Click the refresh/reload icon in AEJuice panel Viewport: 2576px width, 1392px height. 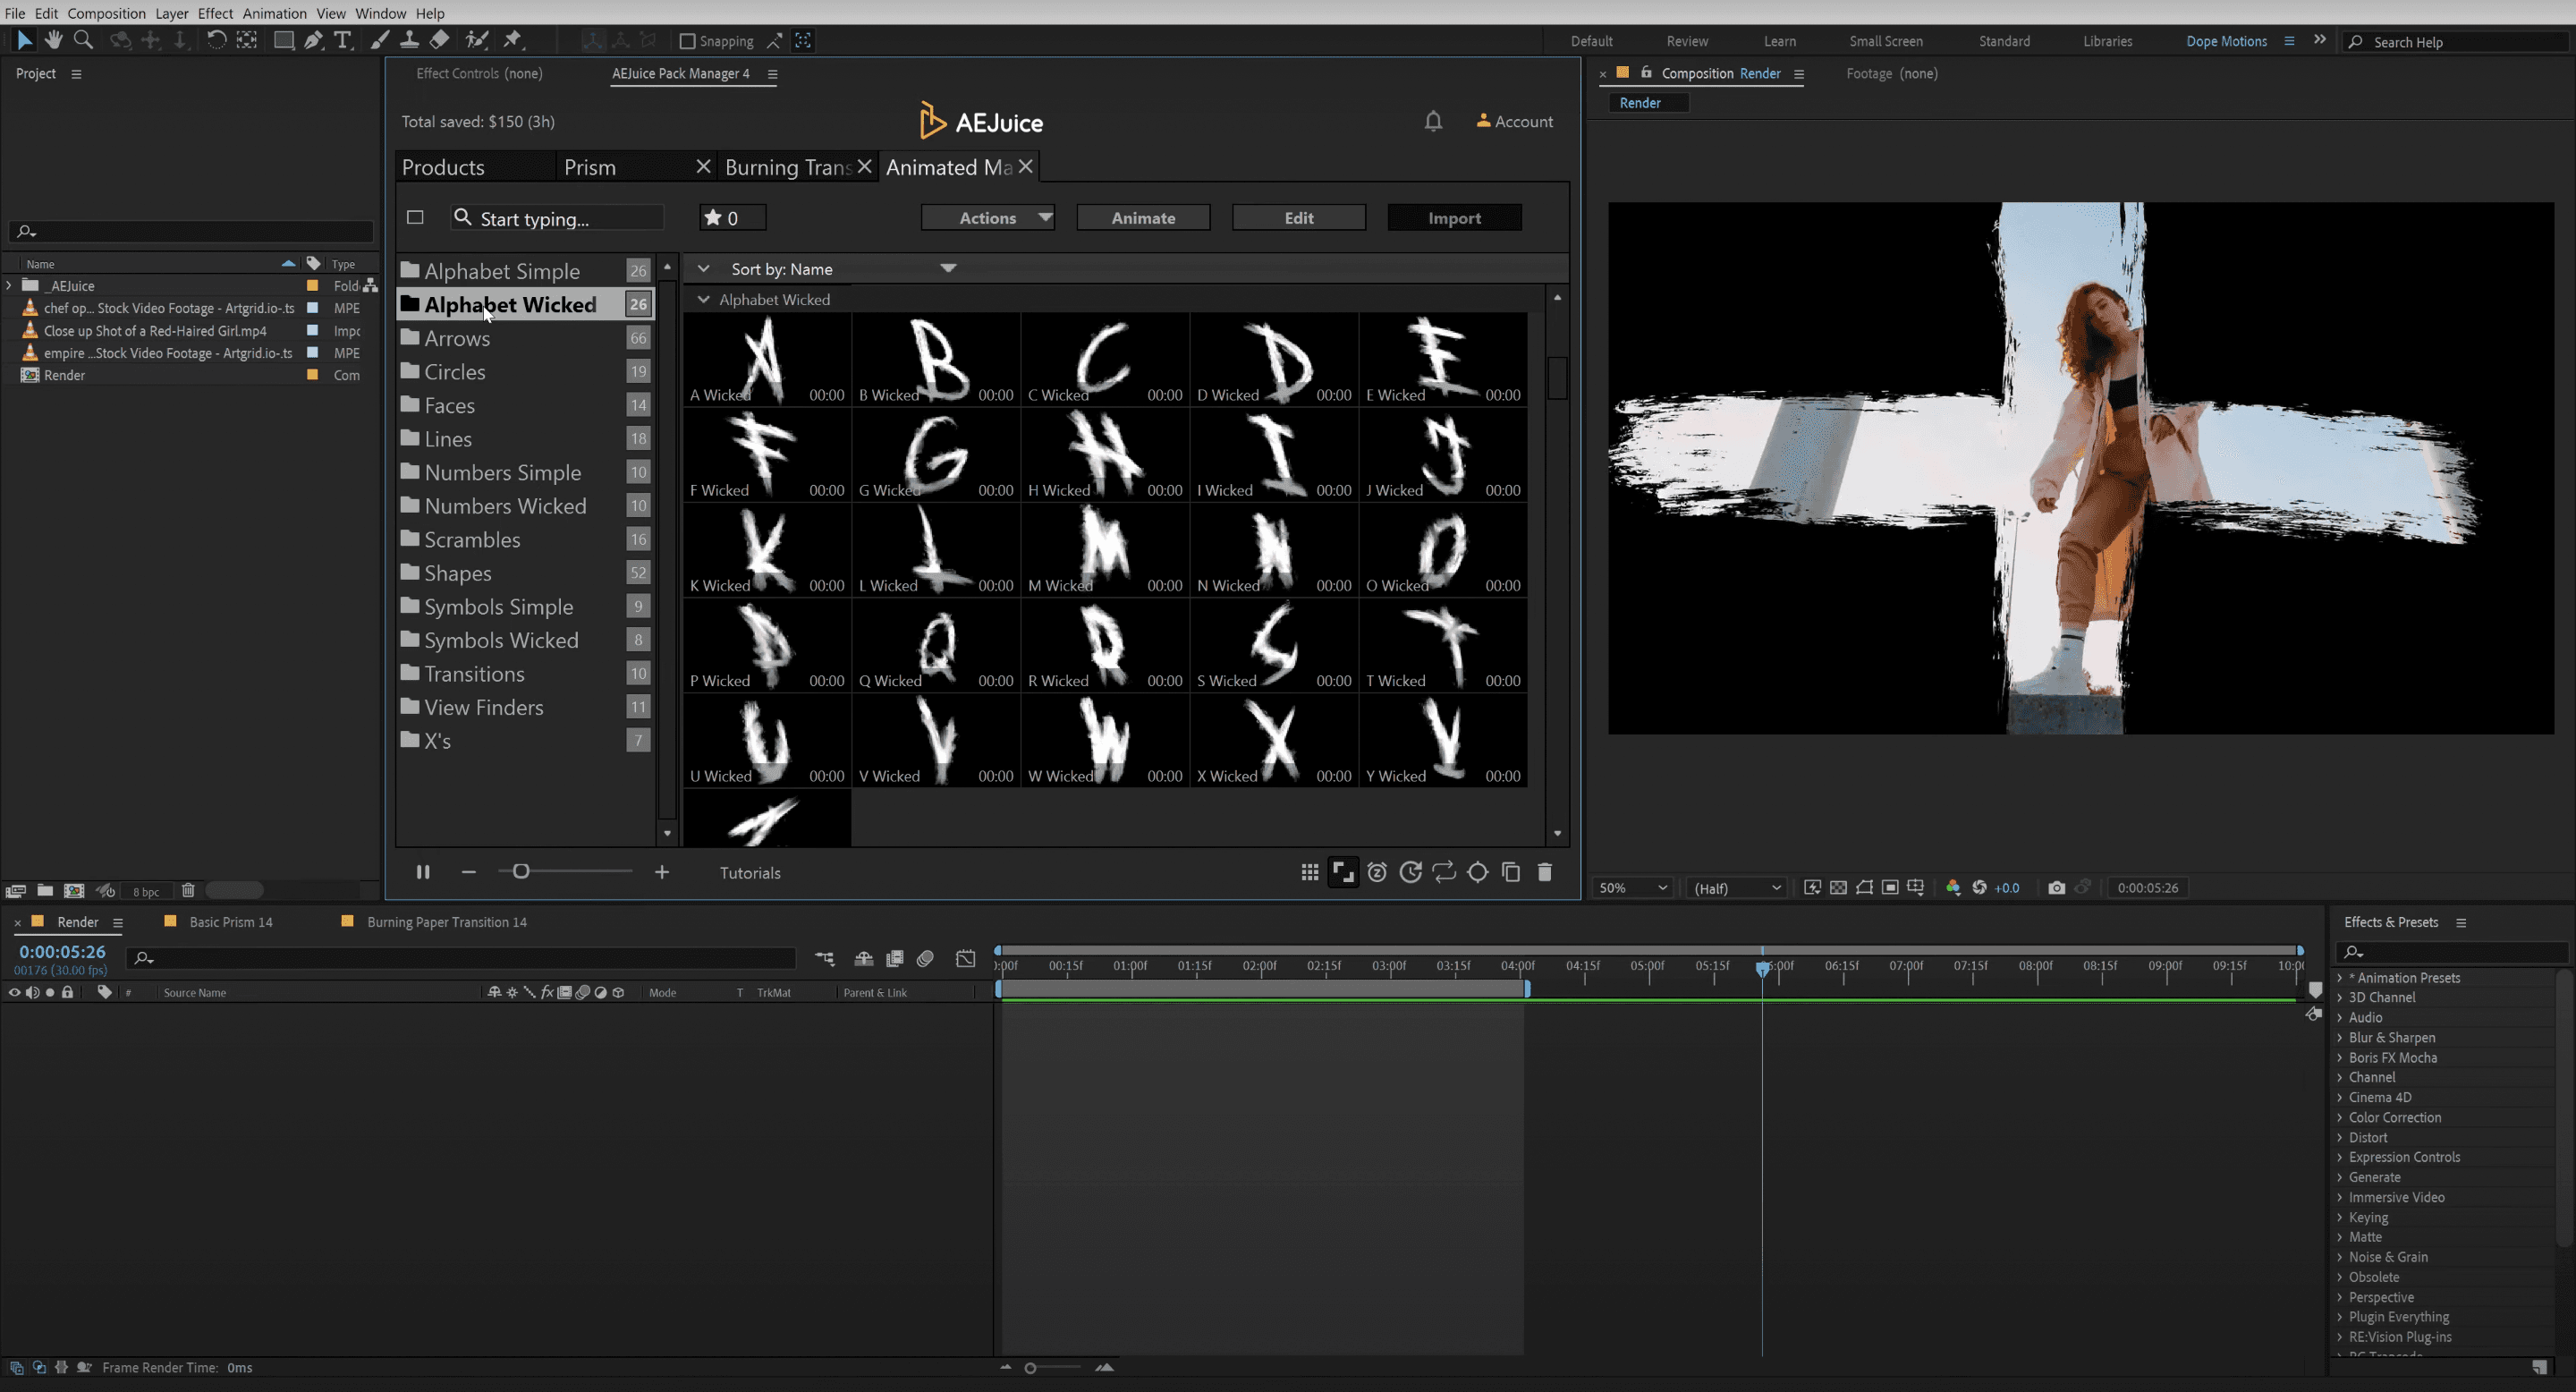point(1443,872)
